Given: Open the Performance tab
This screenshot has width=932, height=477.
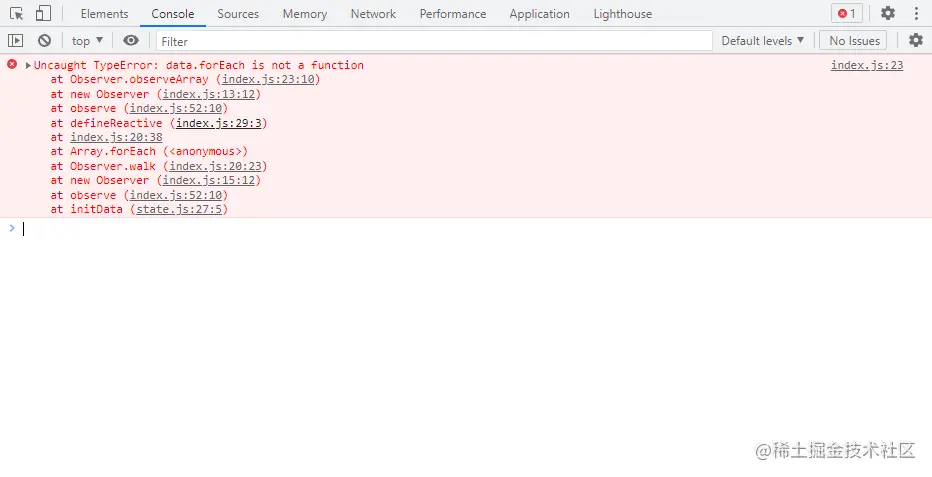Looking at the screenshot, I should [452, 14].
